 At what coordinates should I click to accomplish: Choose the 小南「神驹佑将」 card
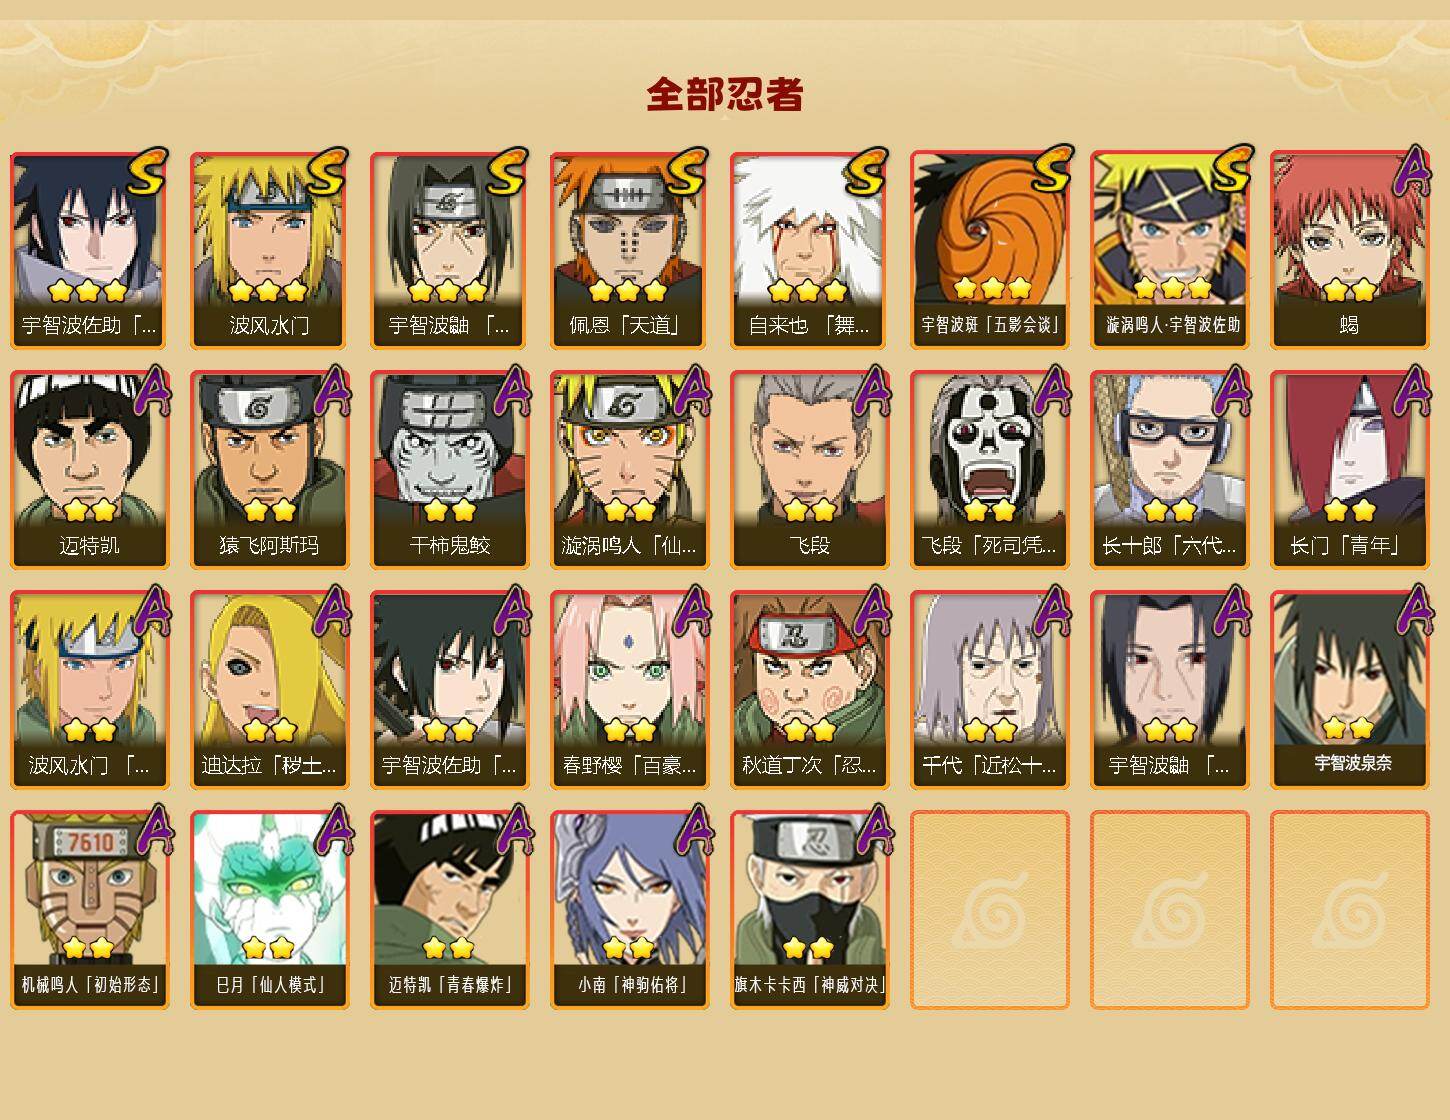pyautogui.click(x=630, y=910)
